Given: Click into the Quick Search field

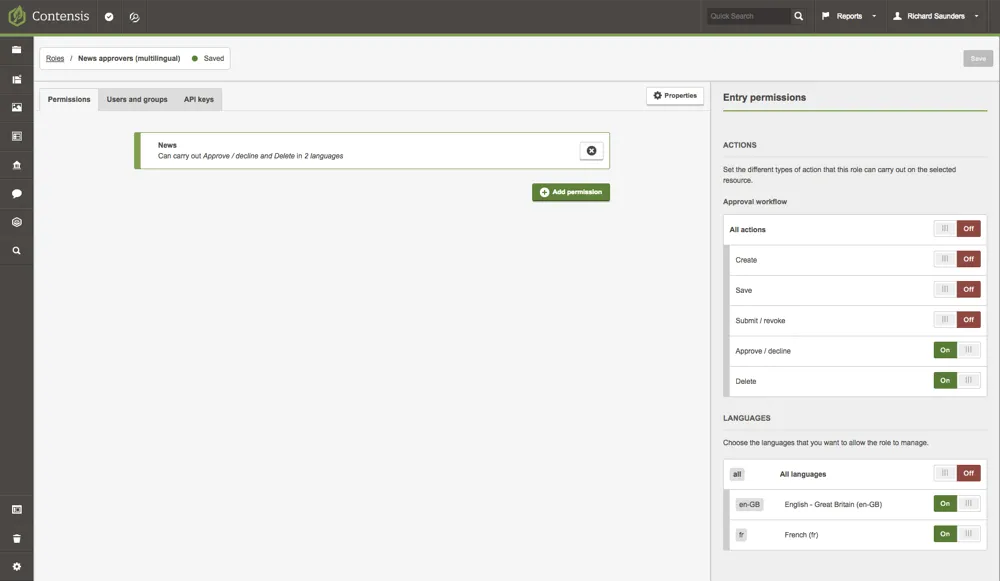Looking at the screenshot, I should coord(749,16).
